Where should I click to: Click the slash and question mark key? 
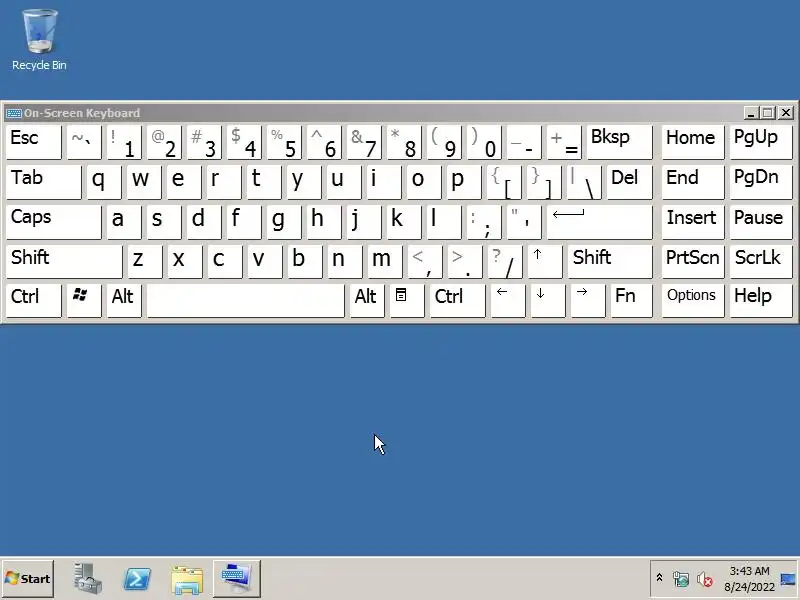click(505, 261)
